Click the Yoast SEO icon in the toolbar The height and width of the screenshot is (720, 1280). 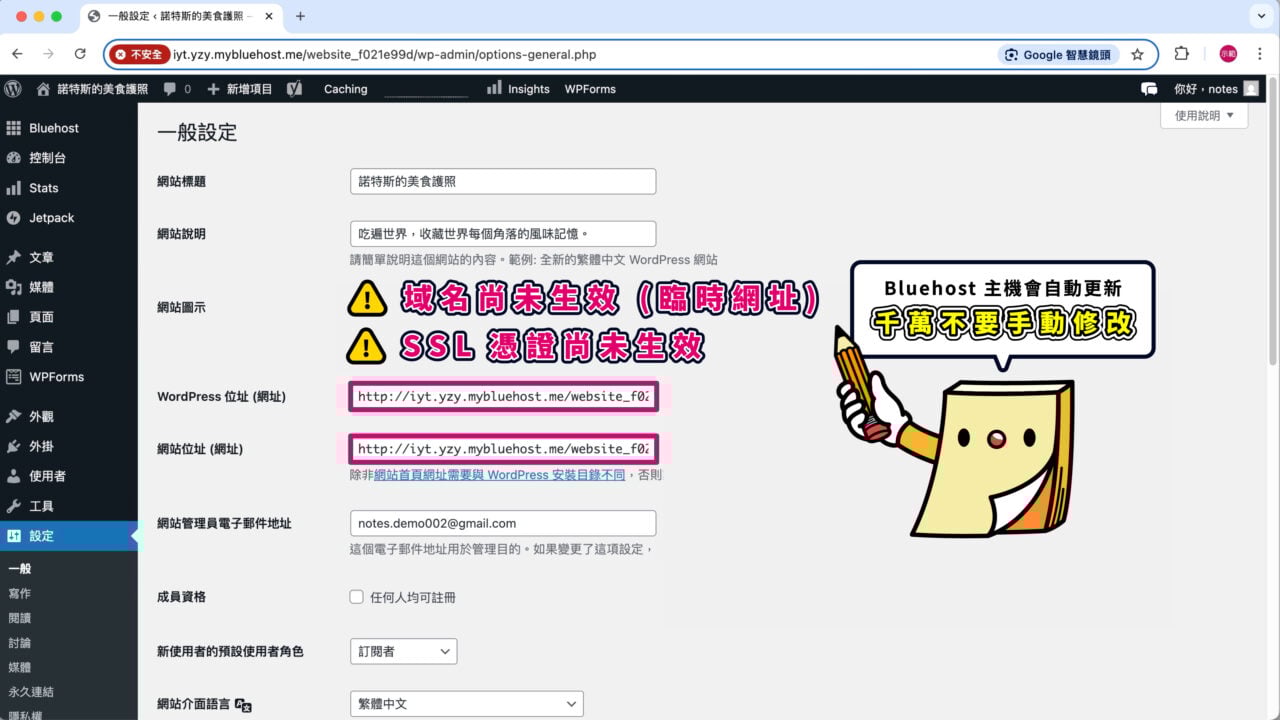tap(294, 89)
